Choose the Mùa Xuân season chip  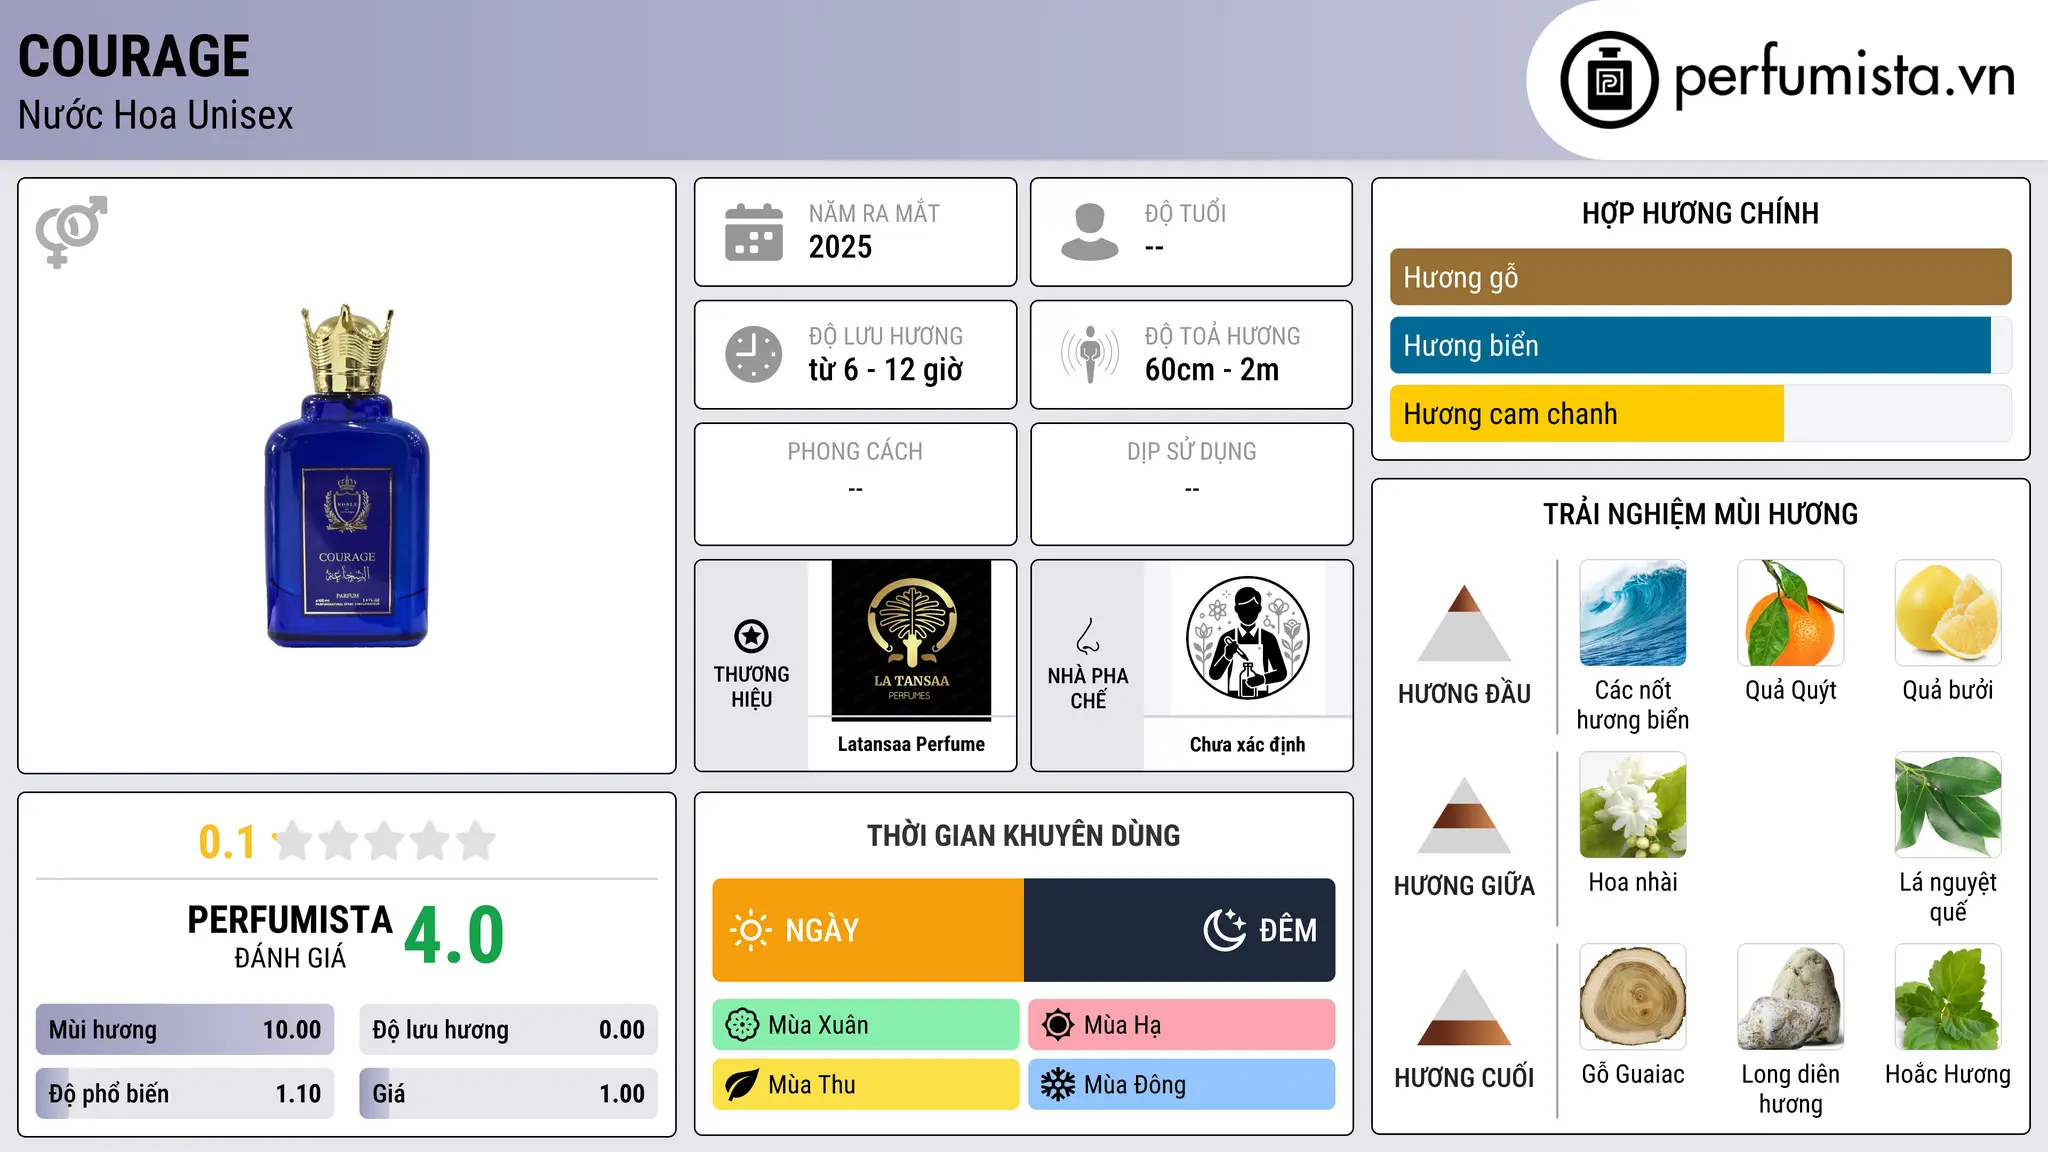click(x=866, y=1025)
